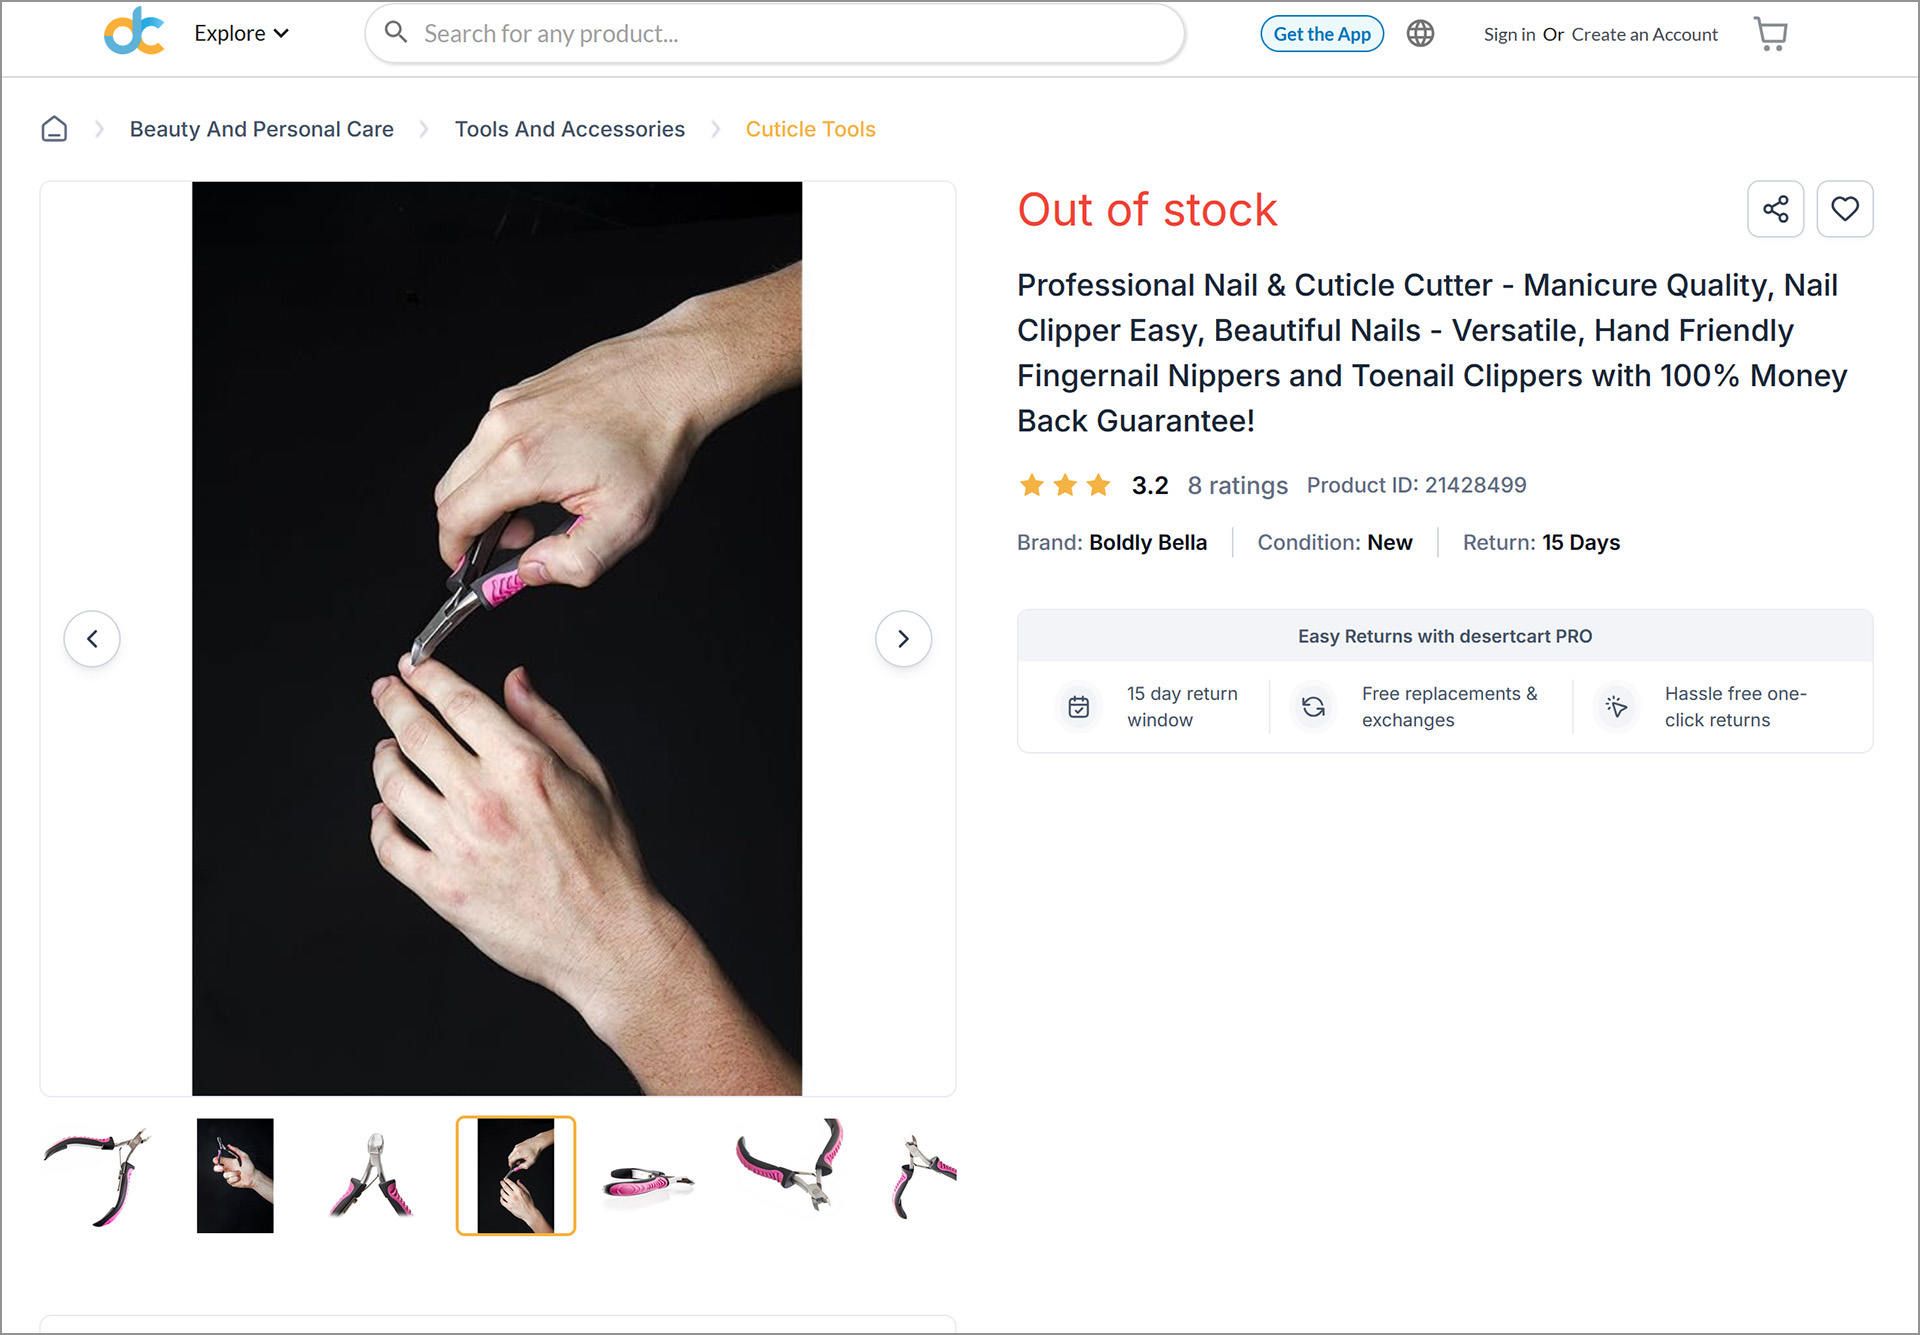Select thumbnail of hand holding nipper
Screen dimensions: 1920x1335
[235, 1176]
